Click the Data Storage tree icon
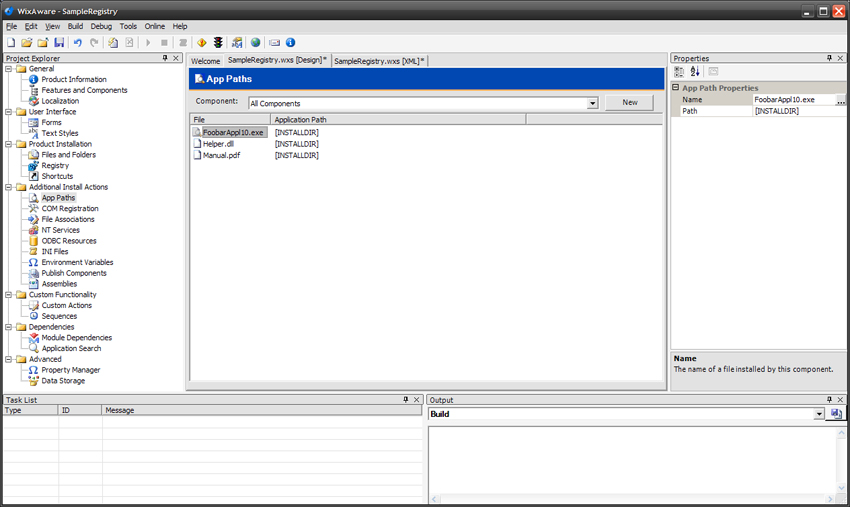Screen dimensions: 850x507 click(x=34, y=381)
